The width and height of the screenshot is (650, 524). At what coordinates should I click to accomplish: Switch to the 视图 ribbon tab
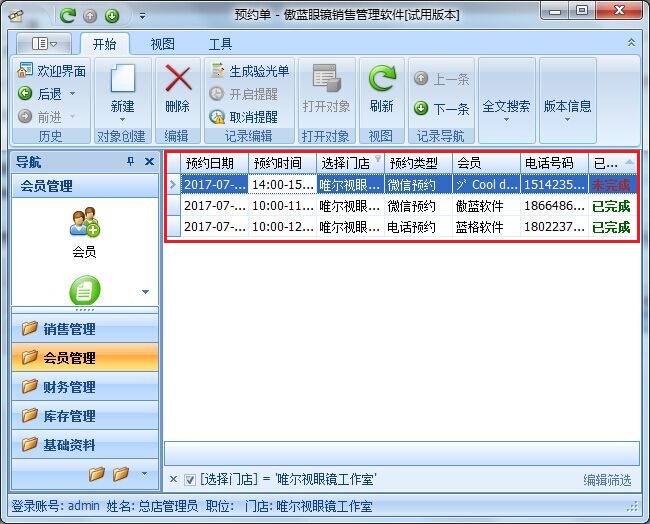pyautogui.click(x=162, y=44)
